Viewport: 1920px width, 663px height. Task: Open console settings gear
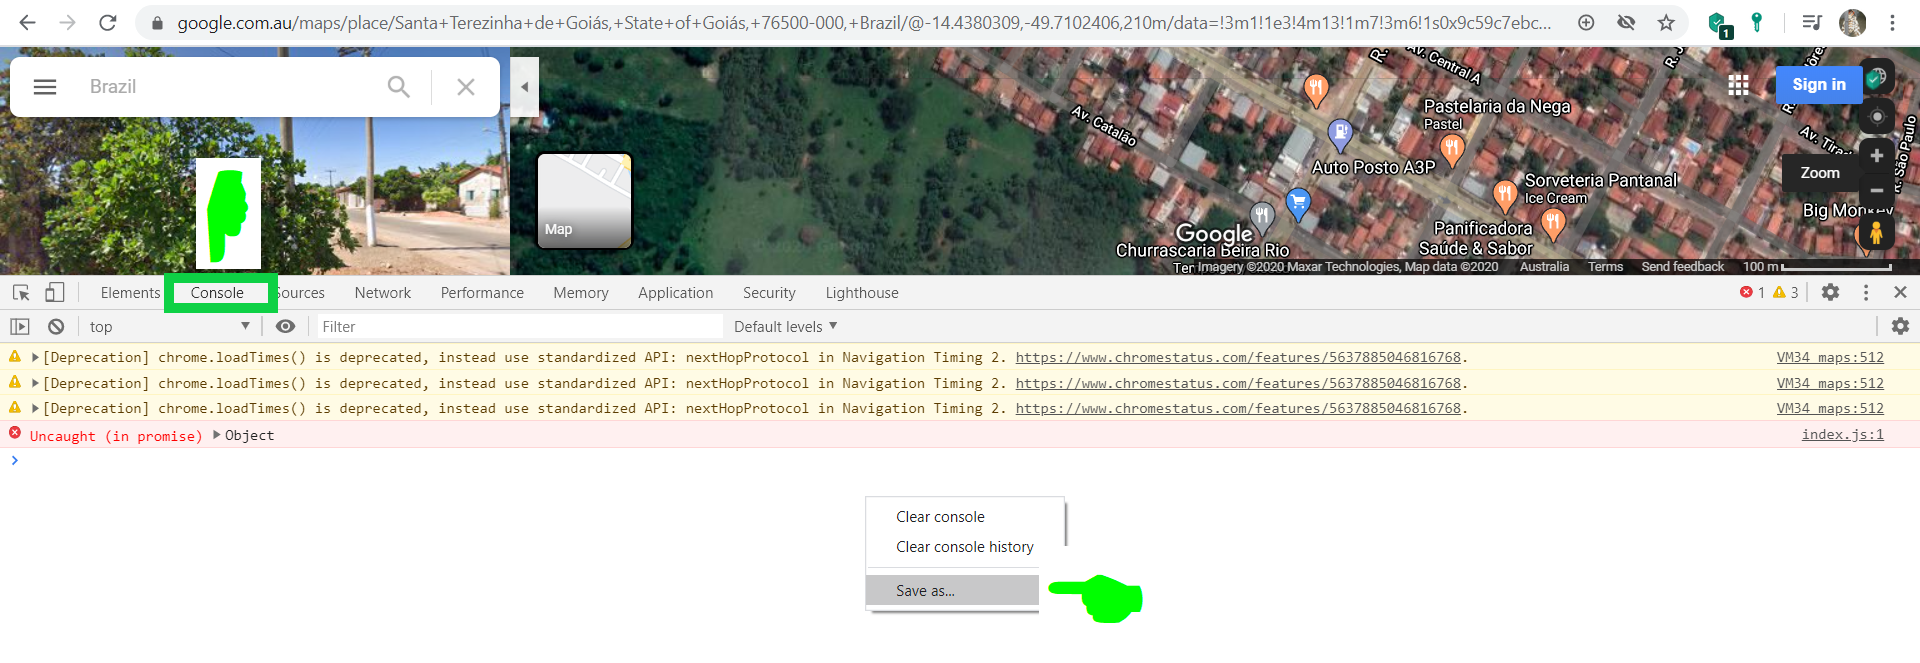coord(1900,326)
